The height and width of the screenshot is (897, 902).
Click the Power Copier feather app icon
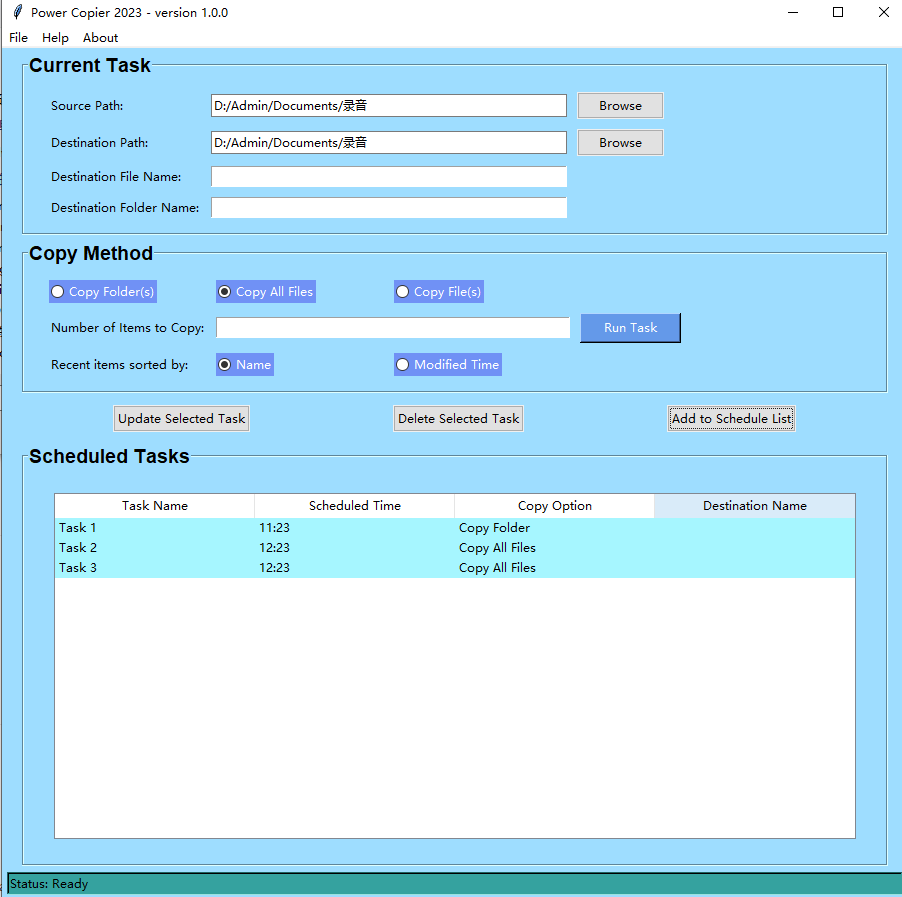(18, 12)
